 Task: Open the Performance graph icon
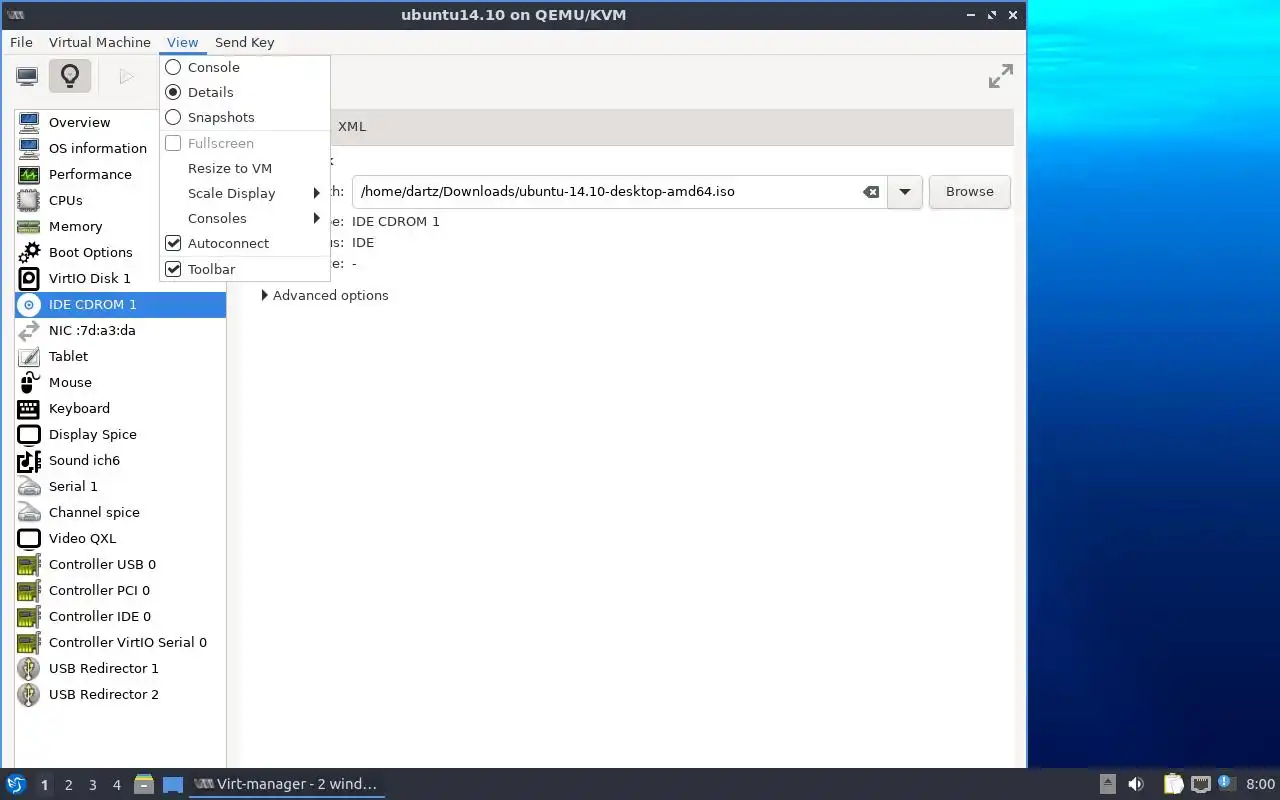tap(29, 174)
